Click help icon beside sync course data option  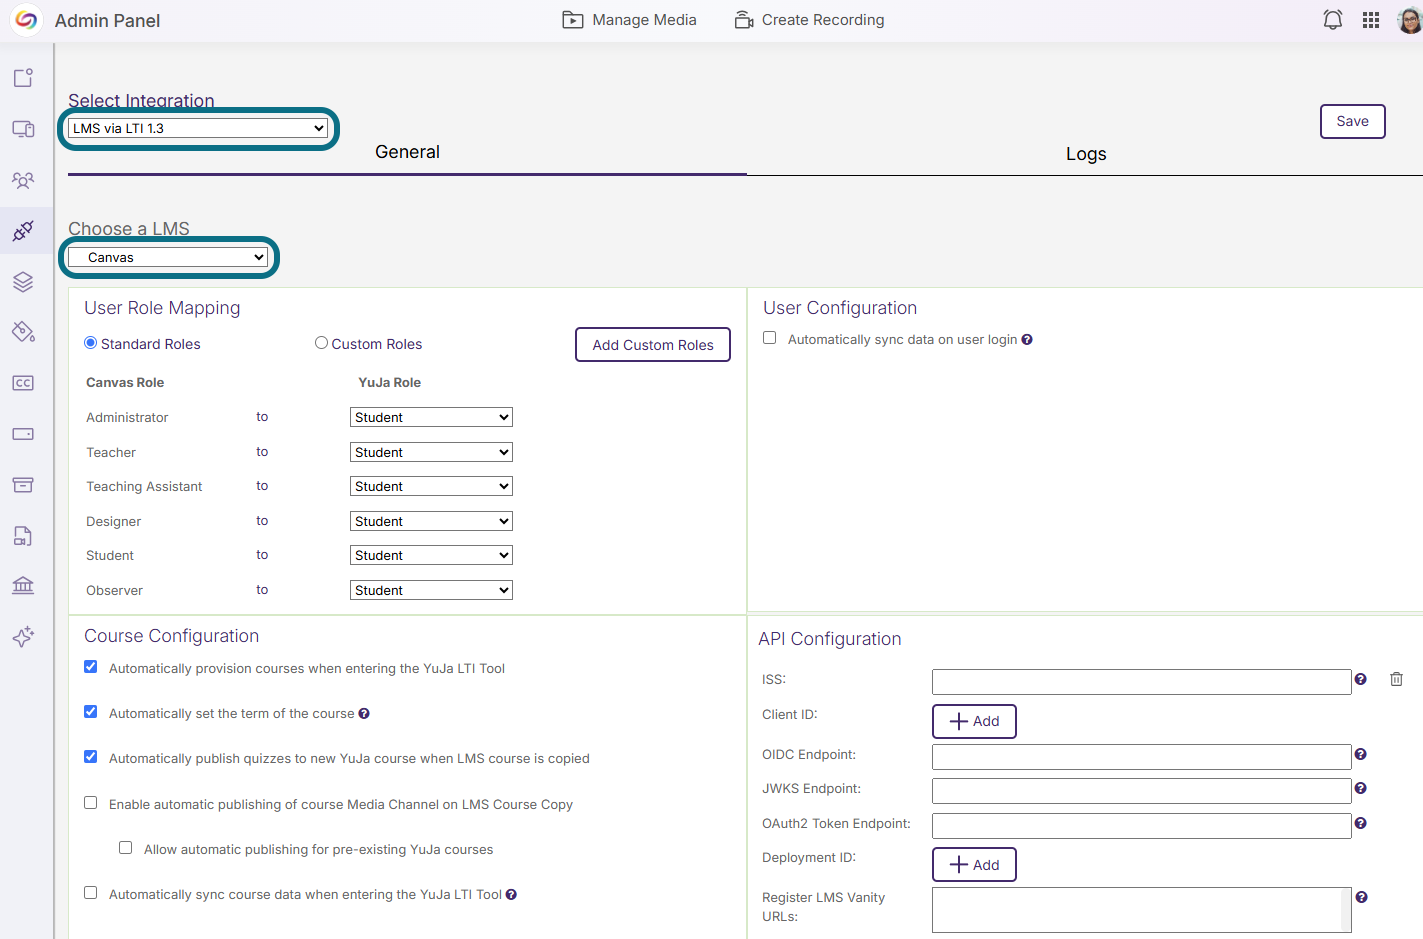(x=511, y=895)
